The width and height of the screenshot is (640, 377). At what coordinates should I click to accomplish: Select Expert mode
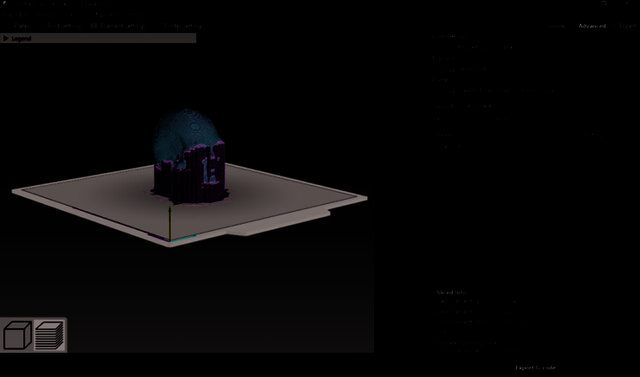tap(626, 26)
